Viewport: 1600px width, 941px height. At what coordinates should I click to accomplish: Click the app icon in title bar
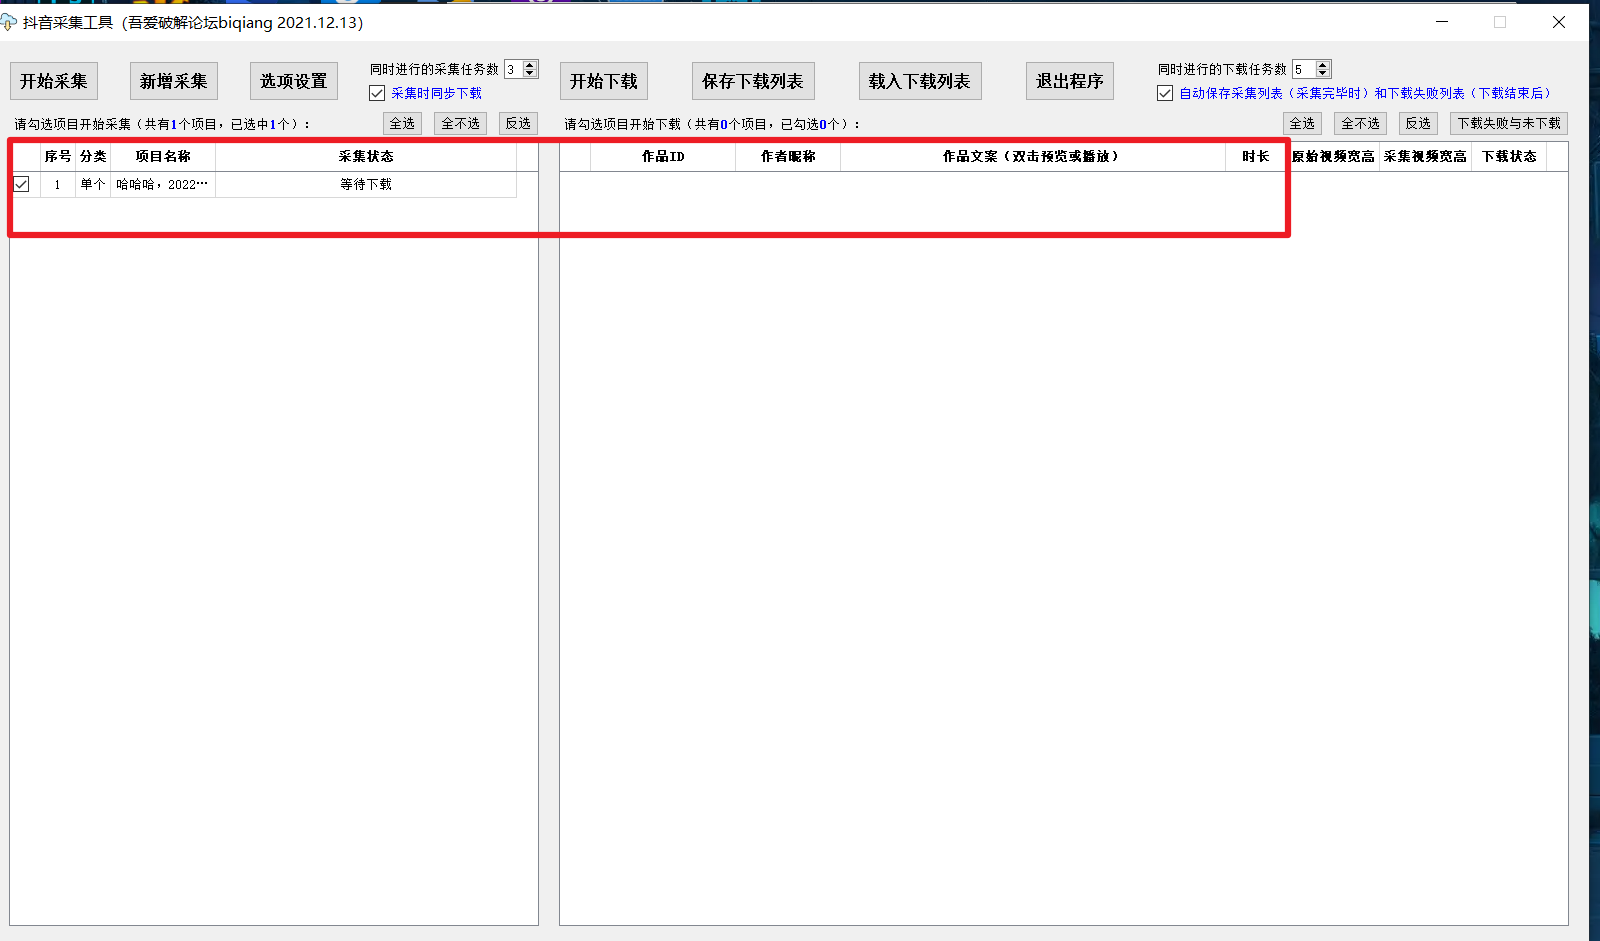[x=9, y=22]
